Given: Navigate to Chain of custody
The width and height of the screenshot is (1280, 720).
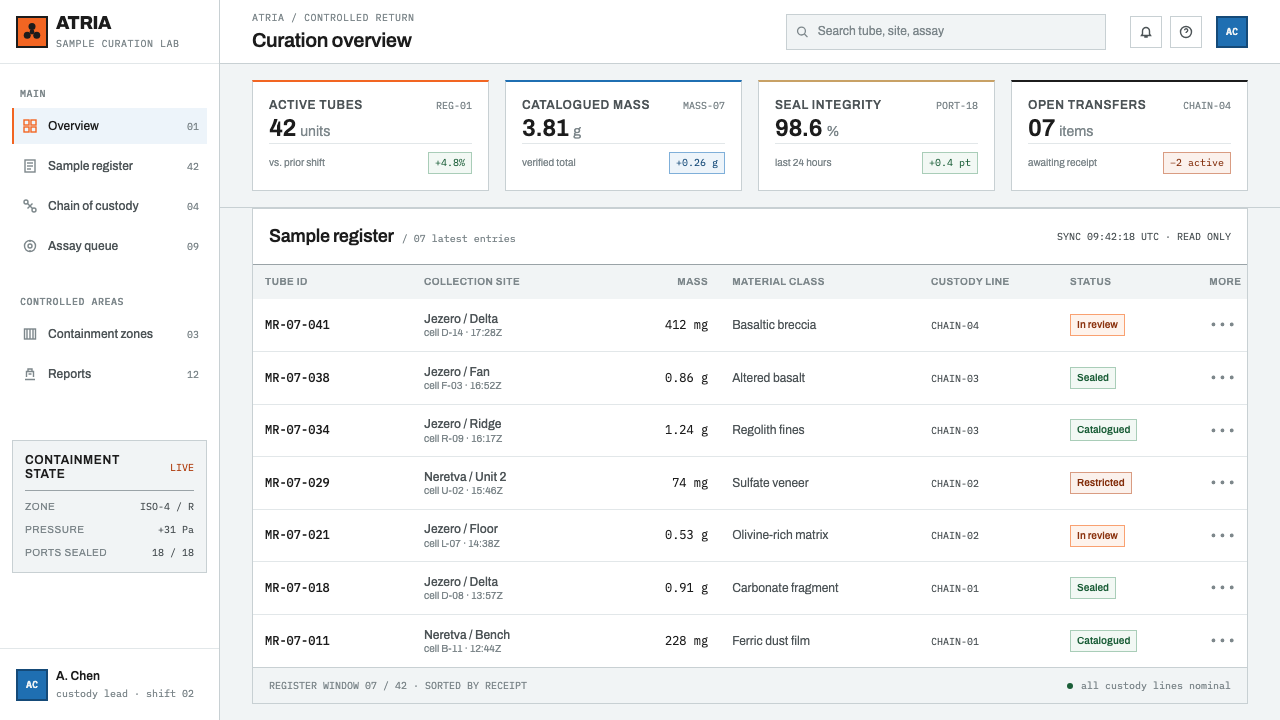Looking at the screenshot, I should [110, 206].
